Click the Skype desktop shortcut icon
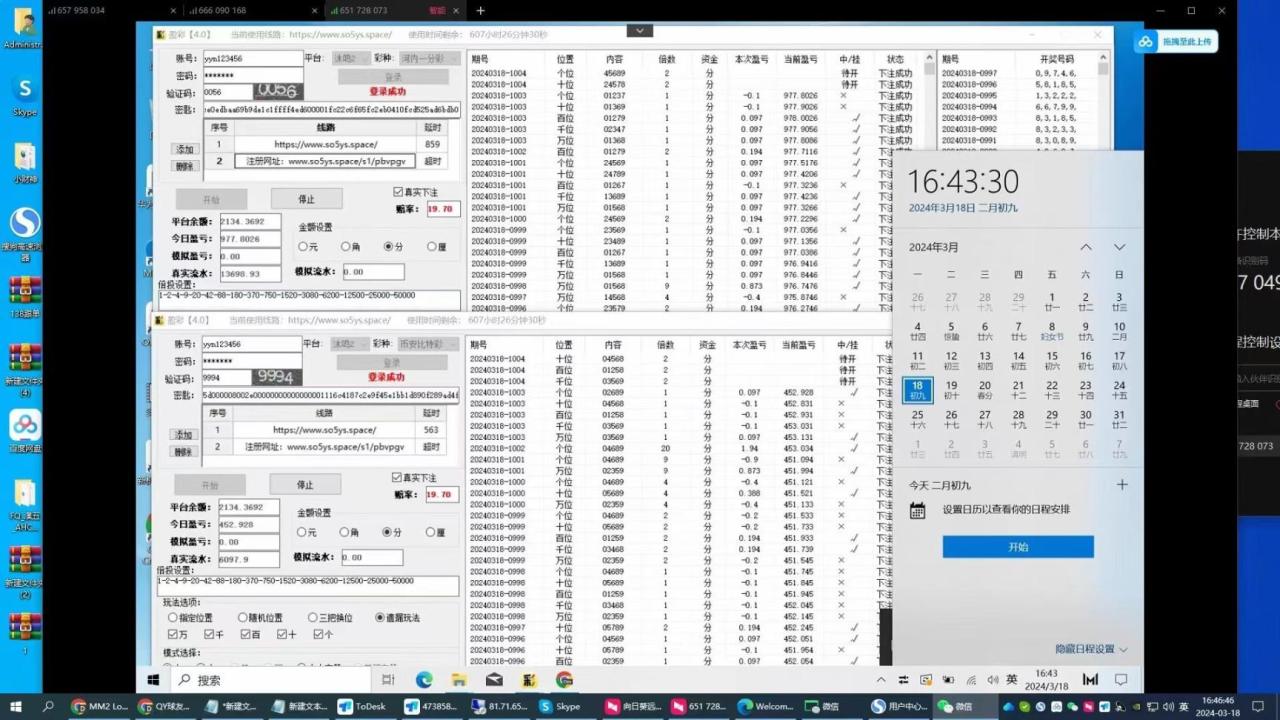Image resolution: width=1280 pixels, height=720 pixels. pos(25,90)
